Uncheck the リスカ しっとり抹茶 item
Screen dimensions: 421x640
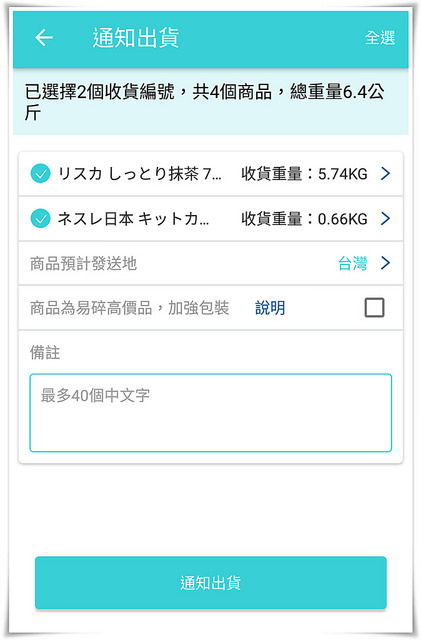[x=40, y=173]
